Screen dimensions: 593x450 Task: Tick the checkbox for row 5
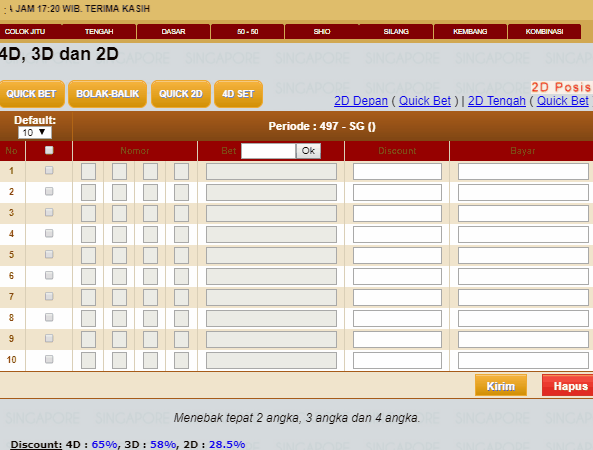click(x=49, y=254)
